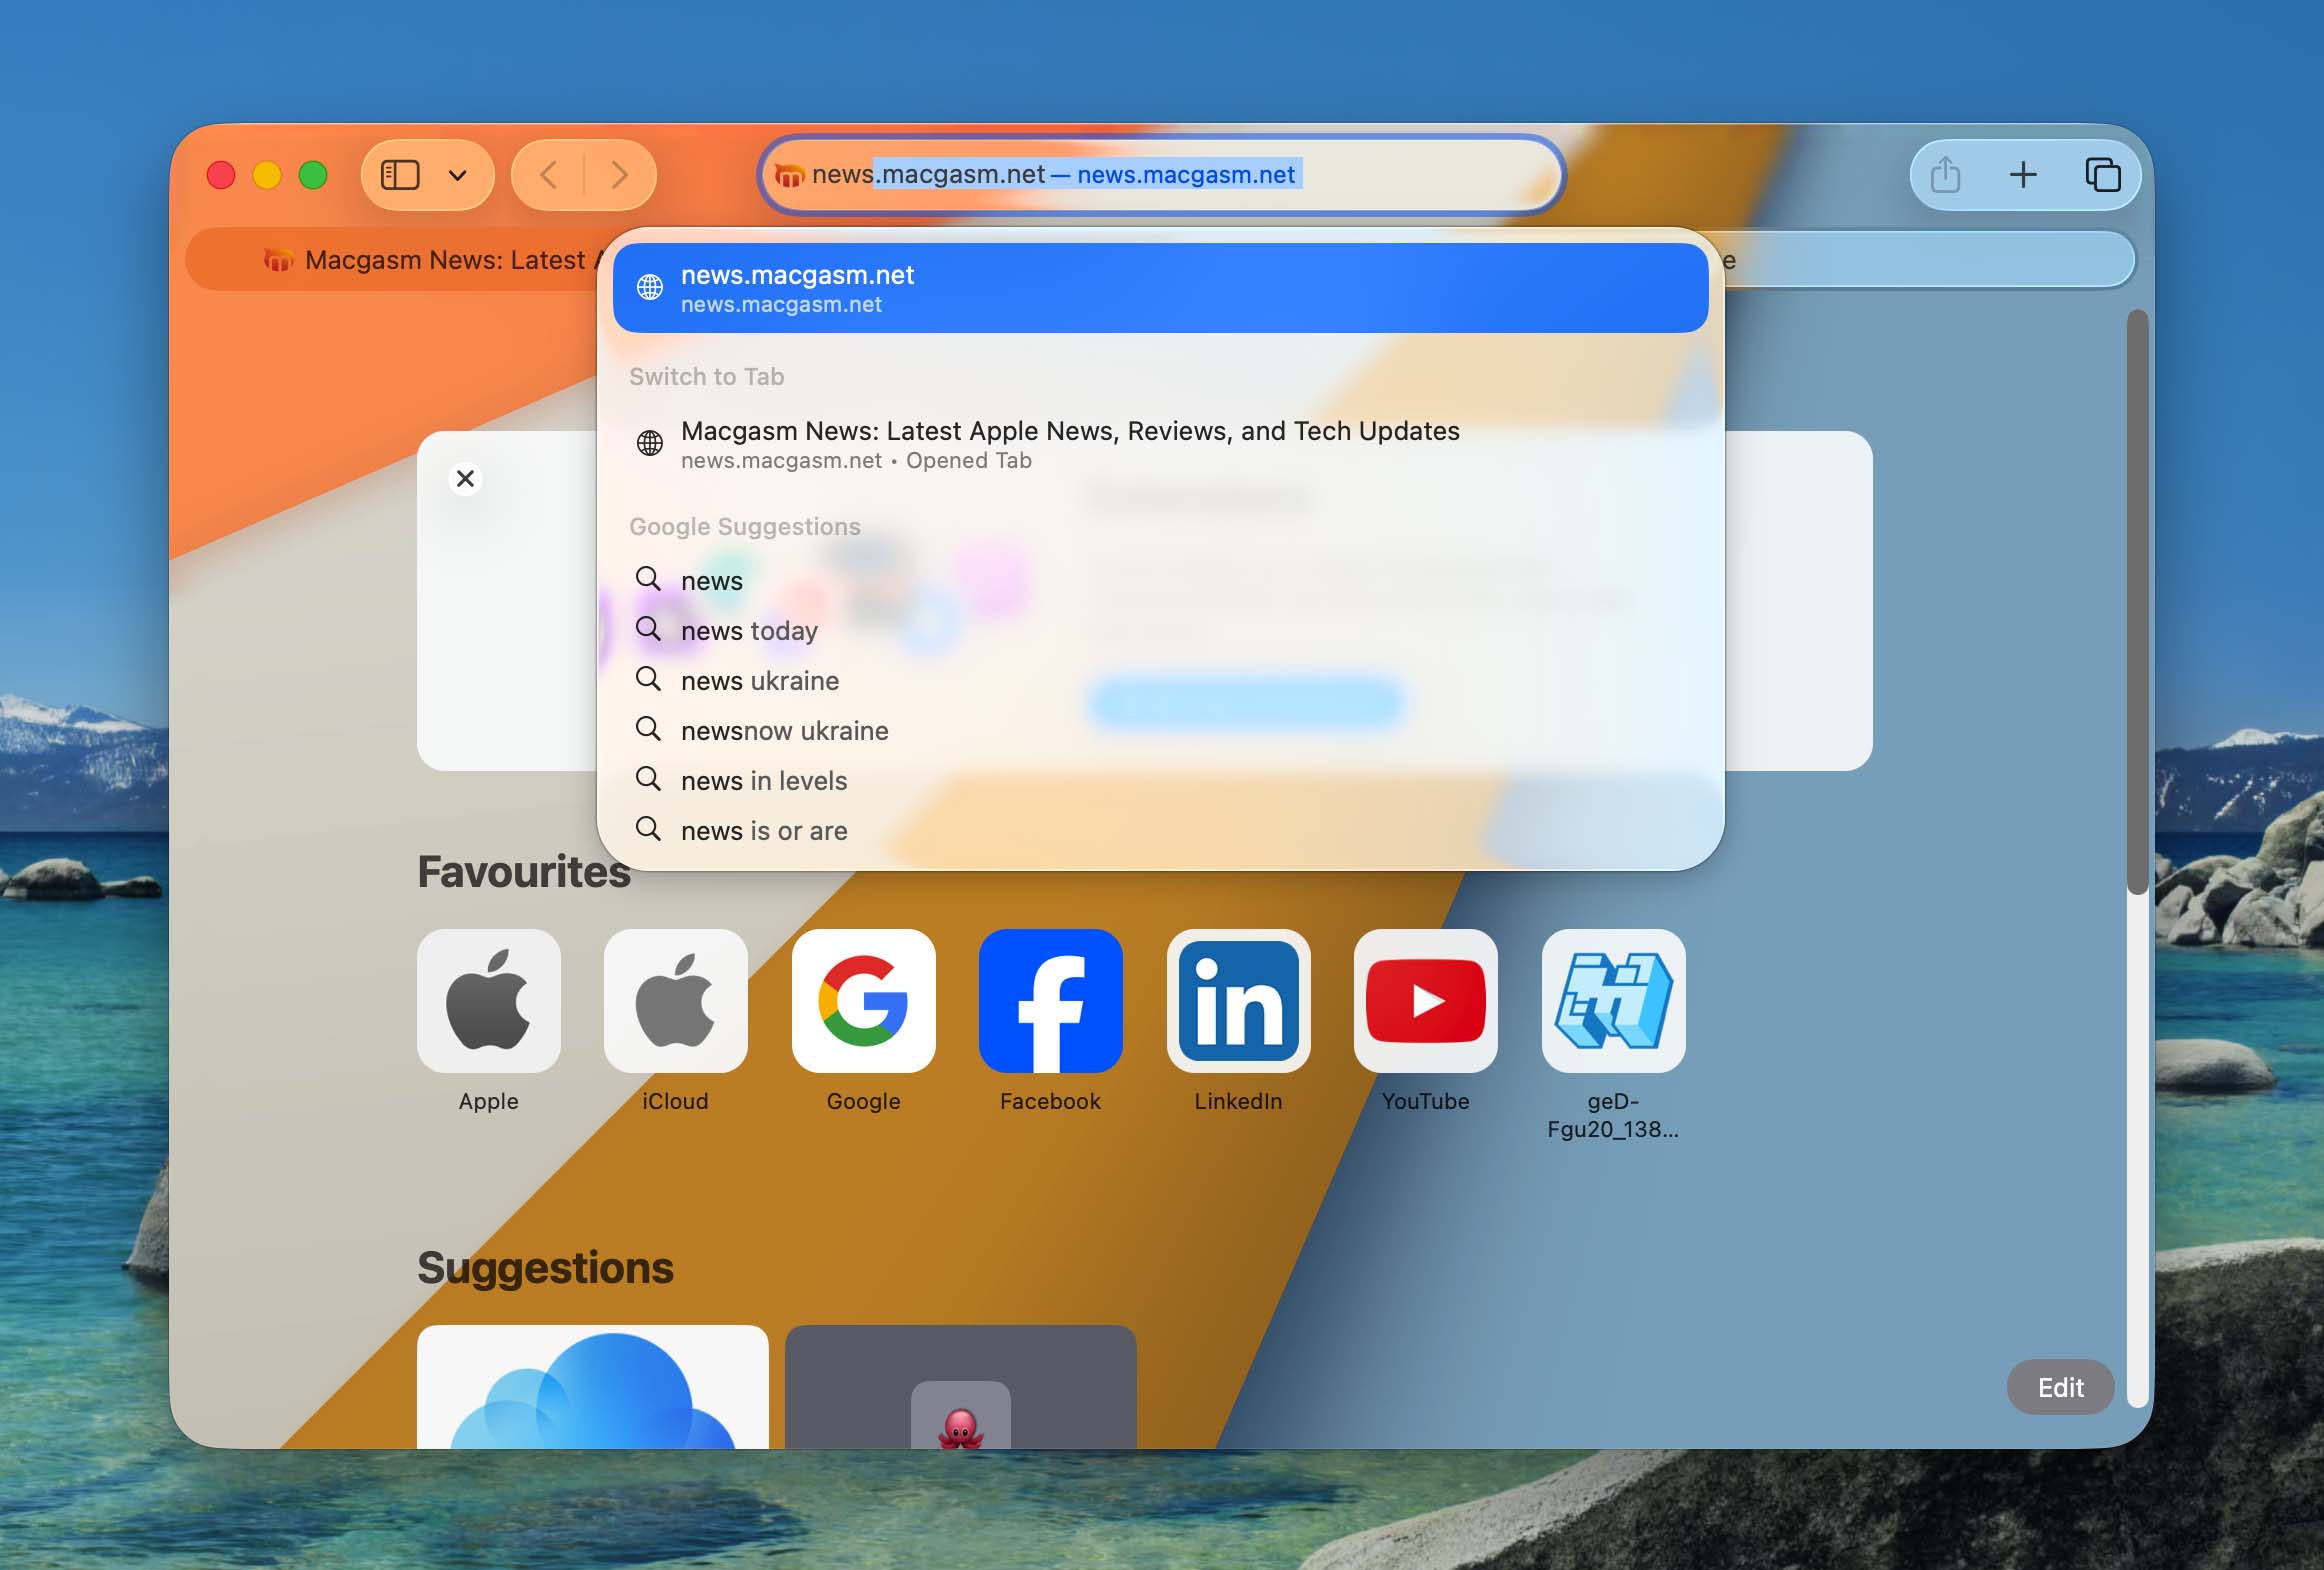Click inside the address bar field
Viewport: 2324px width, 1570px height.
(1161, 175)
